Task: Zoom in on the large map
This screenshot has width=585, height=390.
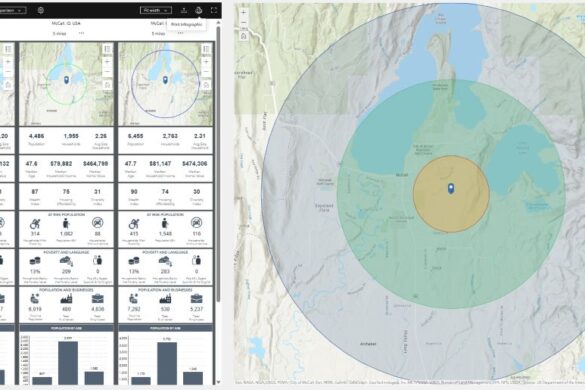Action: 244,12
